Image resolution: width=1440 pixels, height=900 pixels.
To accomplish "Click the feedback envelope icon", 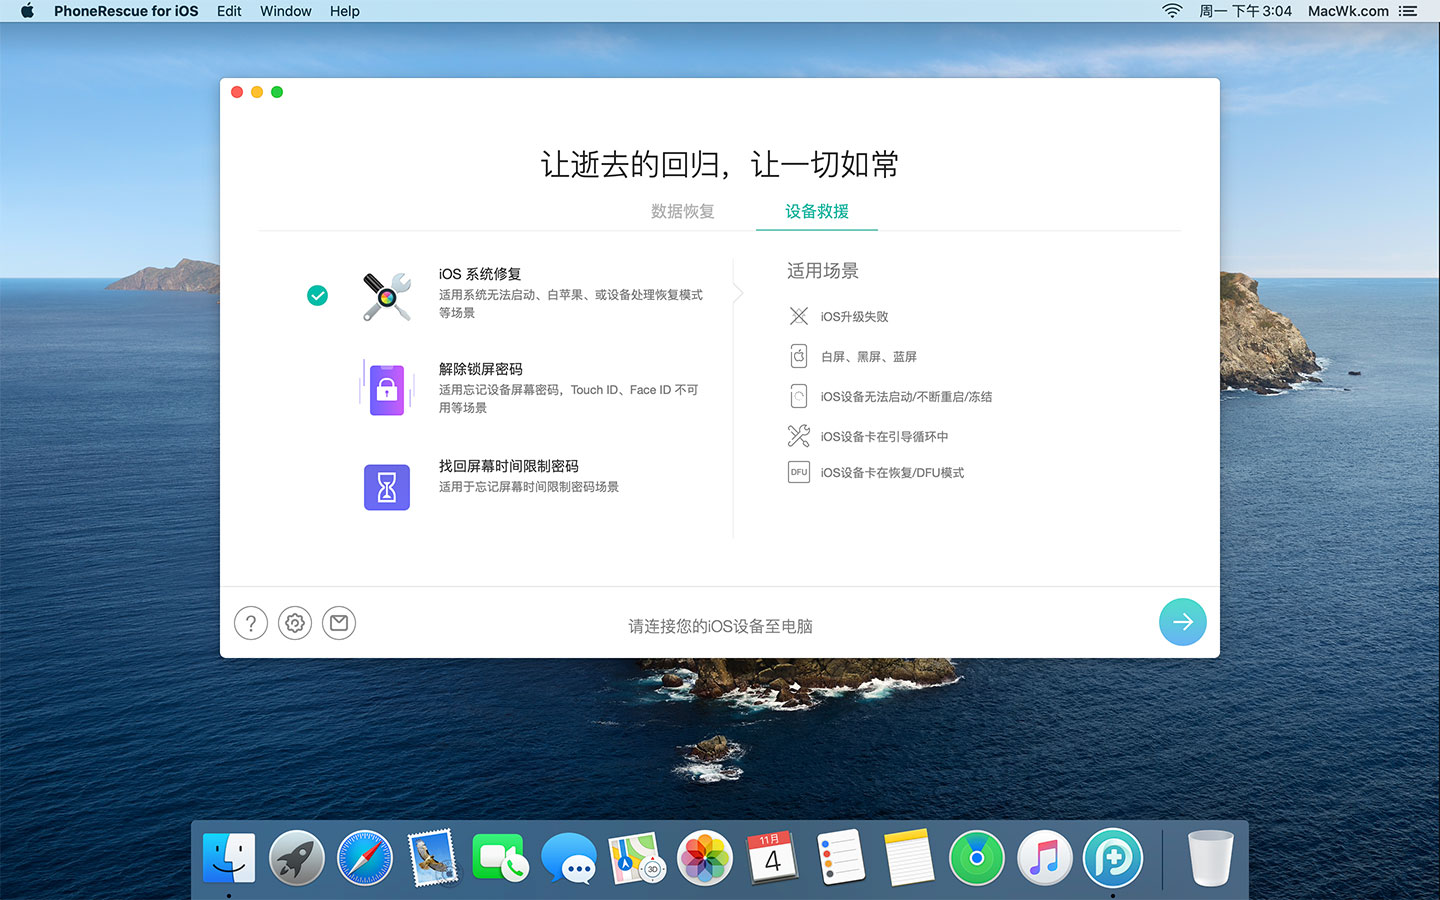I will pyautogui.click(x=339, y=622).
